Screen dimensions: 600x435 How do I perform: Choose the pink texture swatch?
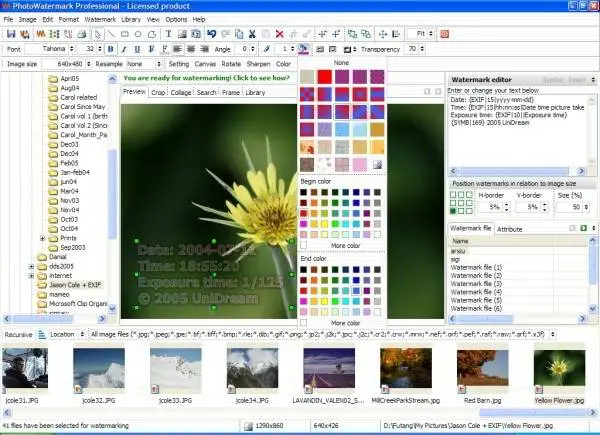click(x=360, y=165)
